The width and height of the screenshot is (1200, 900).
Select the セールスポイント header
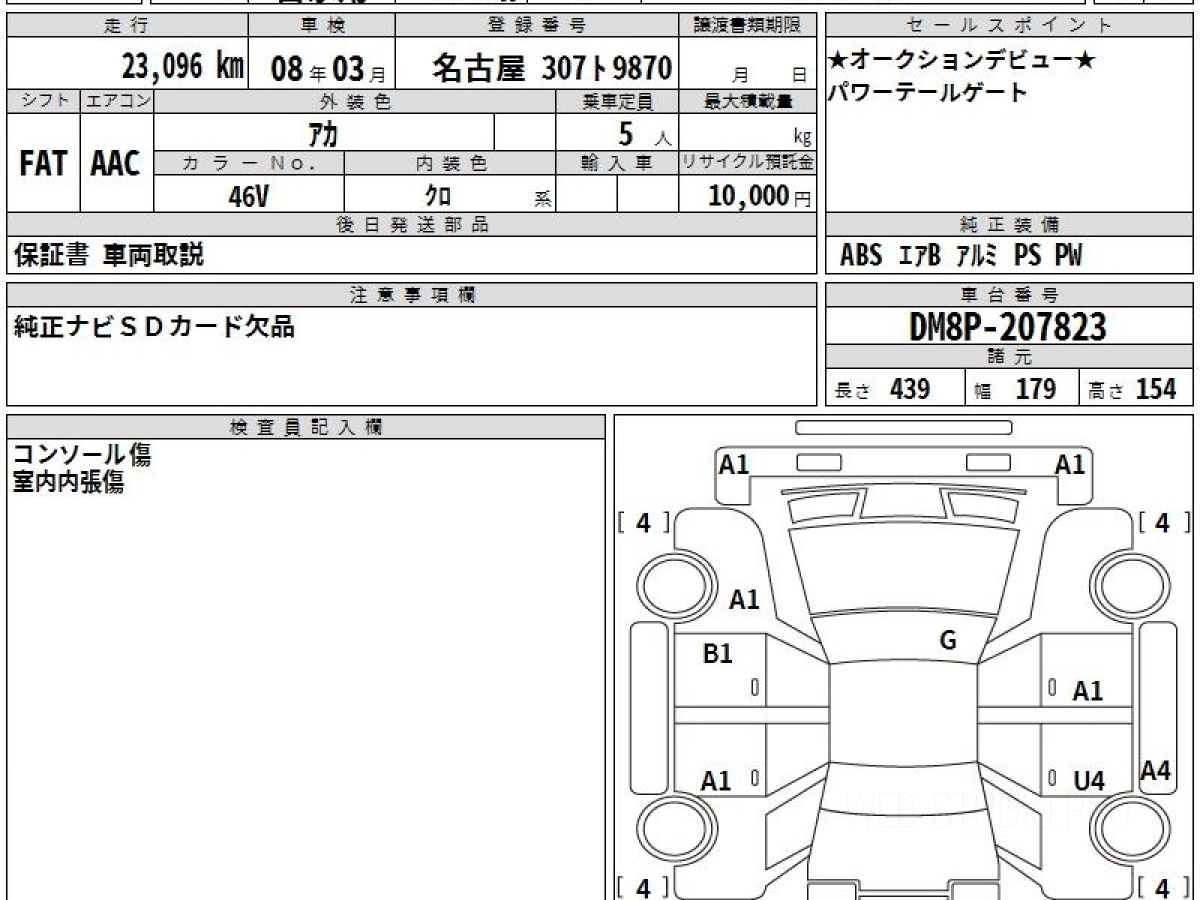1009,26
